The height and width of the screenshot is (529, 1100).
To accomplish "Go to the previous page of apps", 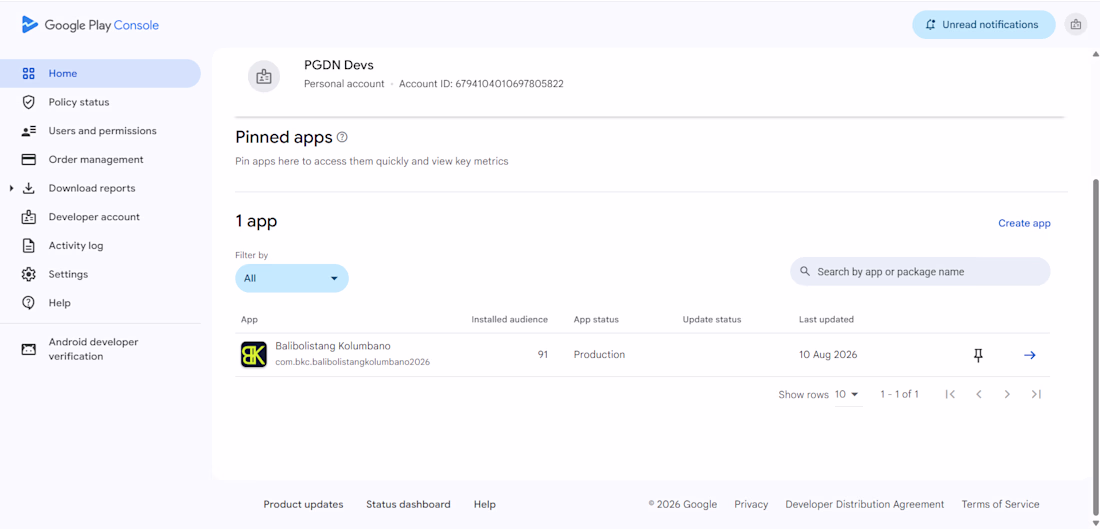I will pos(979,394).
